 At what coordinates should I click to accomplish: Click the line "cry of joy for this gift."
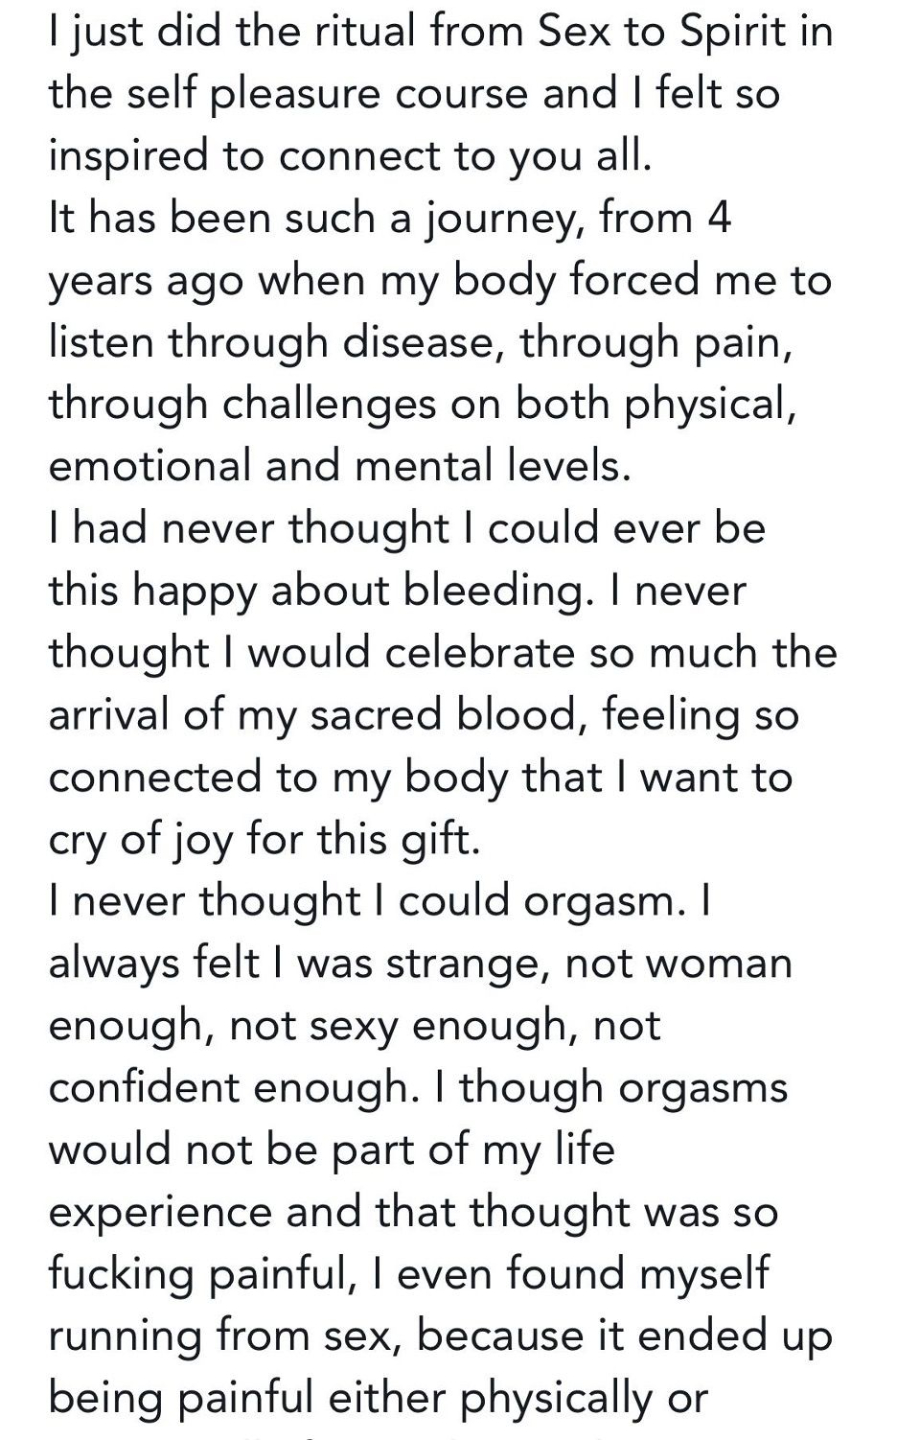pyautogui.click(x=265, y=840)
